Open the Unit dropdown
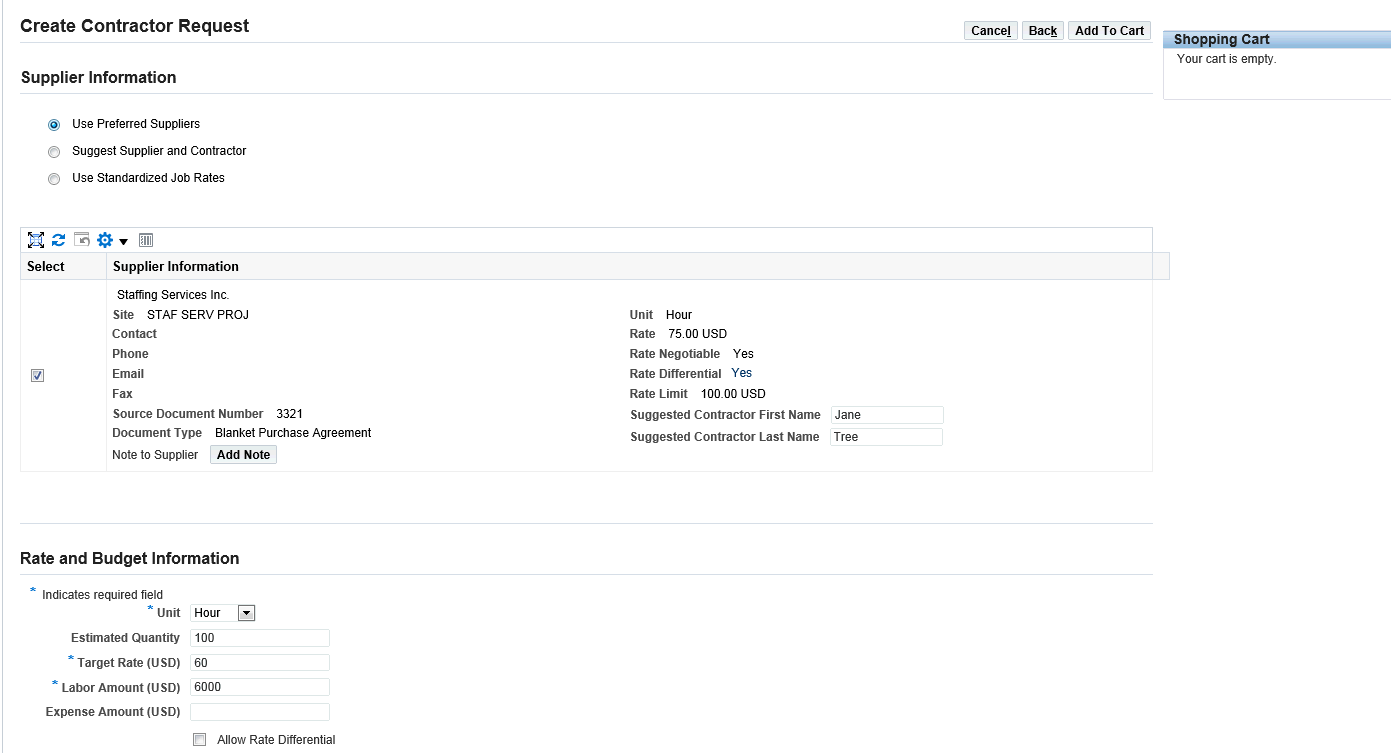 click(x=223, y=613)
